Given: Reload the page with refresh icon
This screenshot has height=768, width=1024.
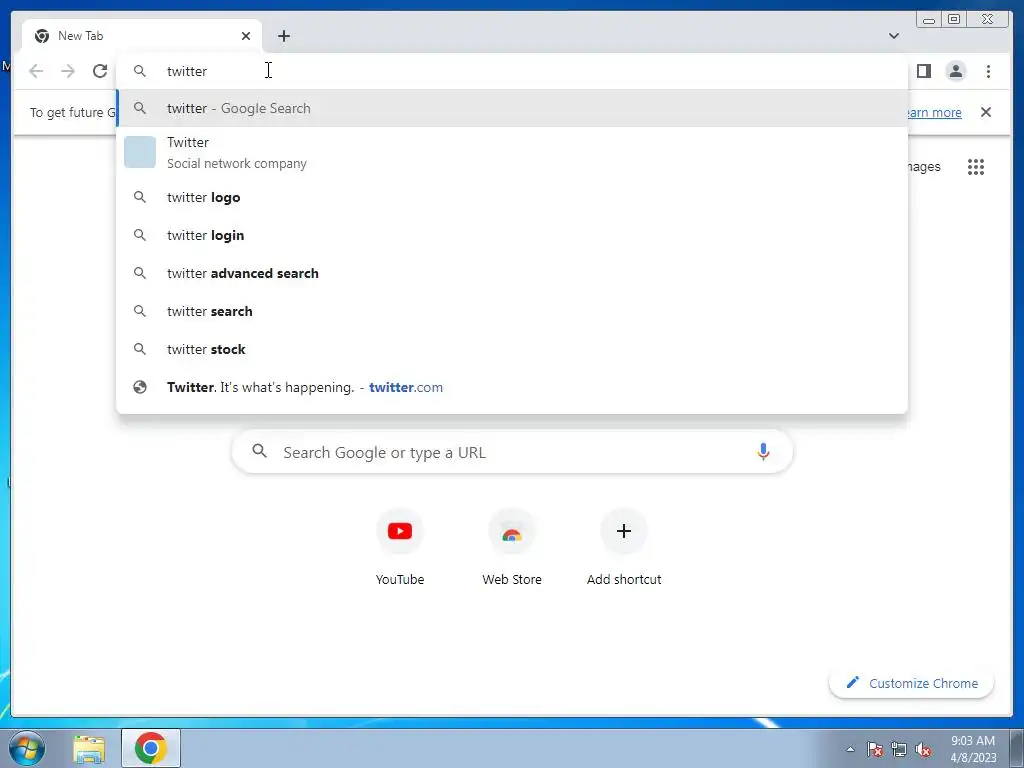Looking at the screenshot, I should click(100, 71).
